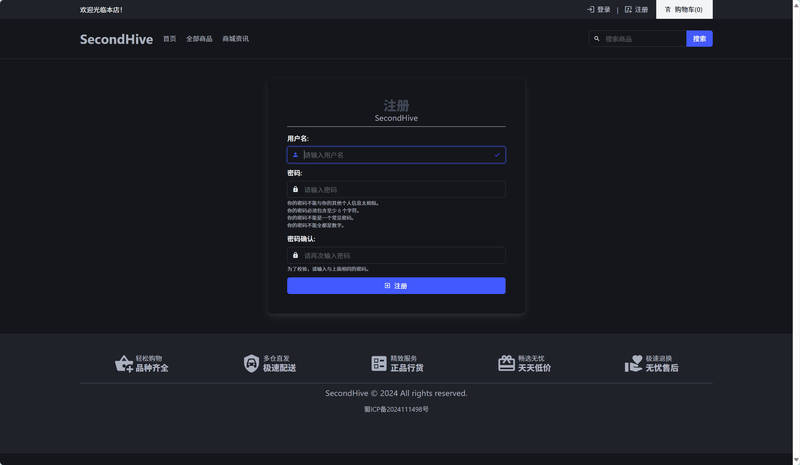Click the user icon in username field

295,155
